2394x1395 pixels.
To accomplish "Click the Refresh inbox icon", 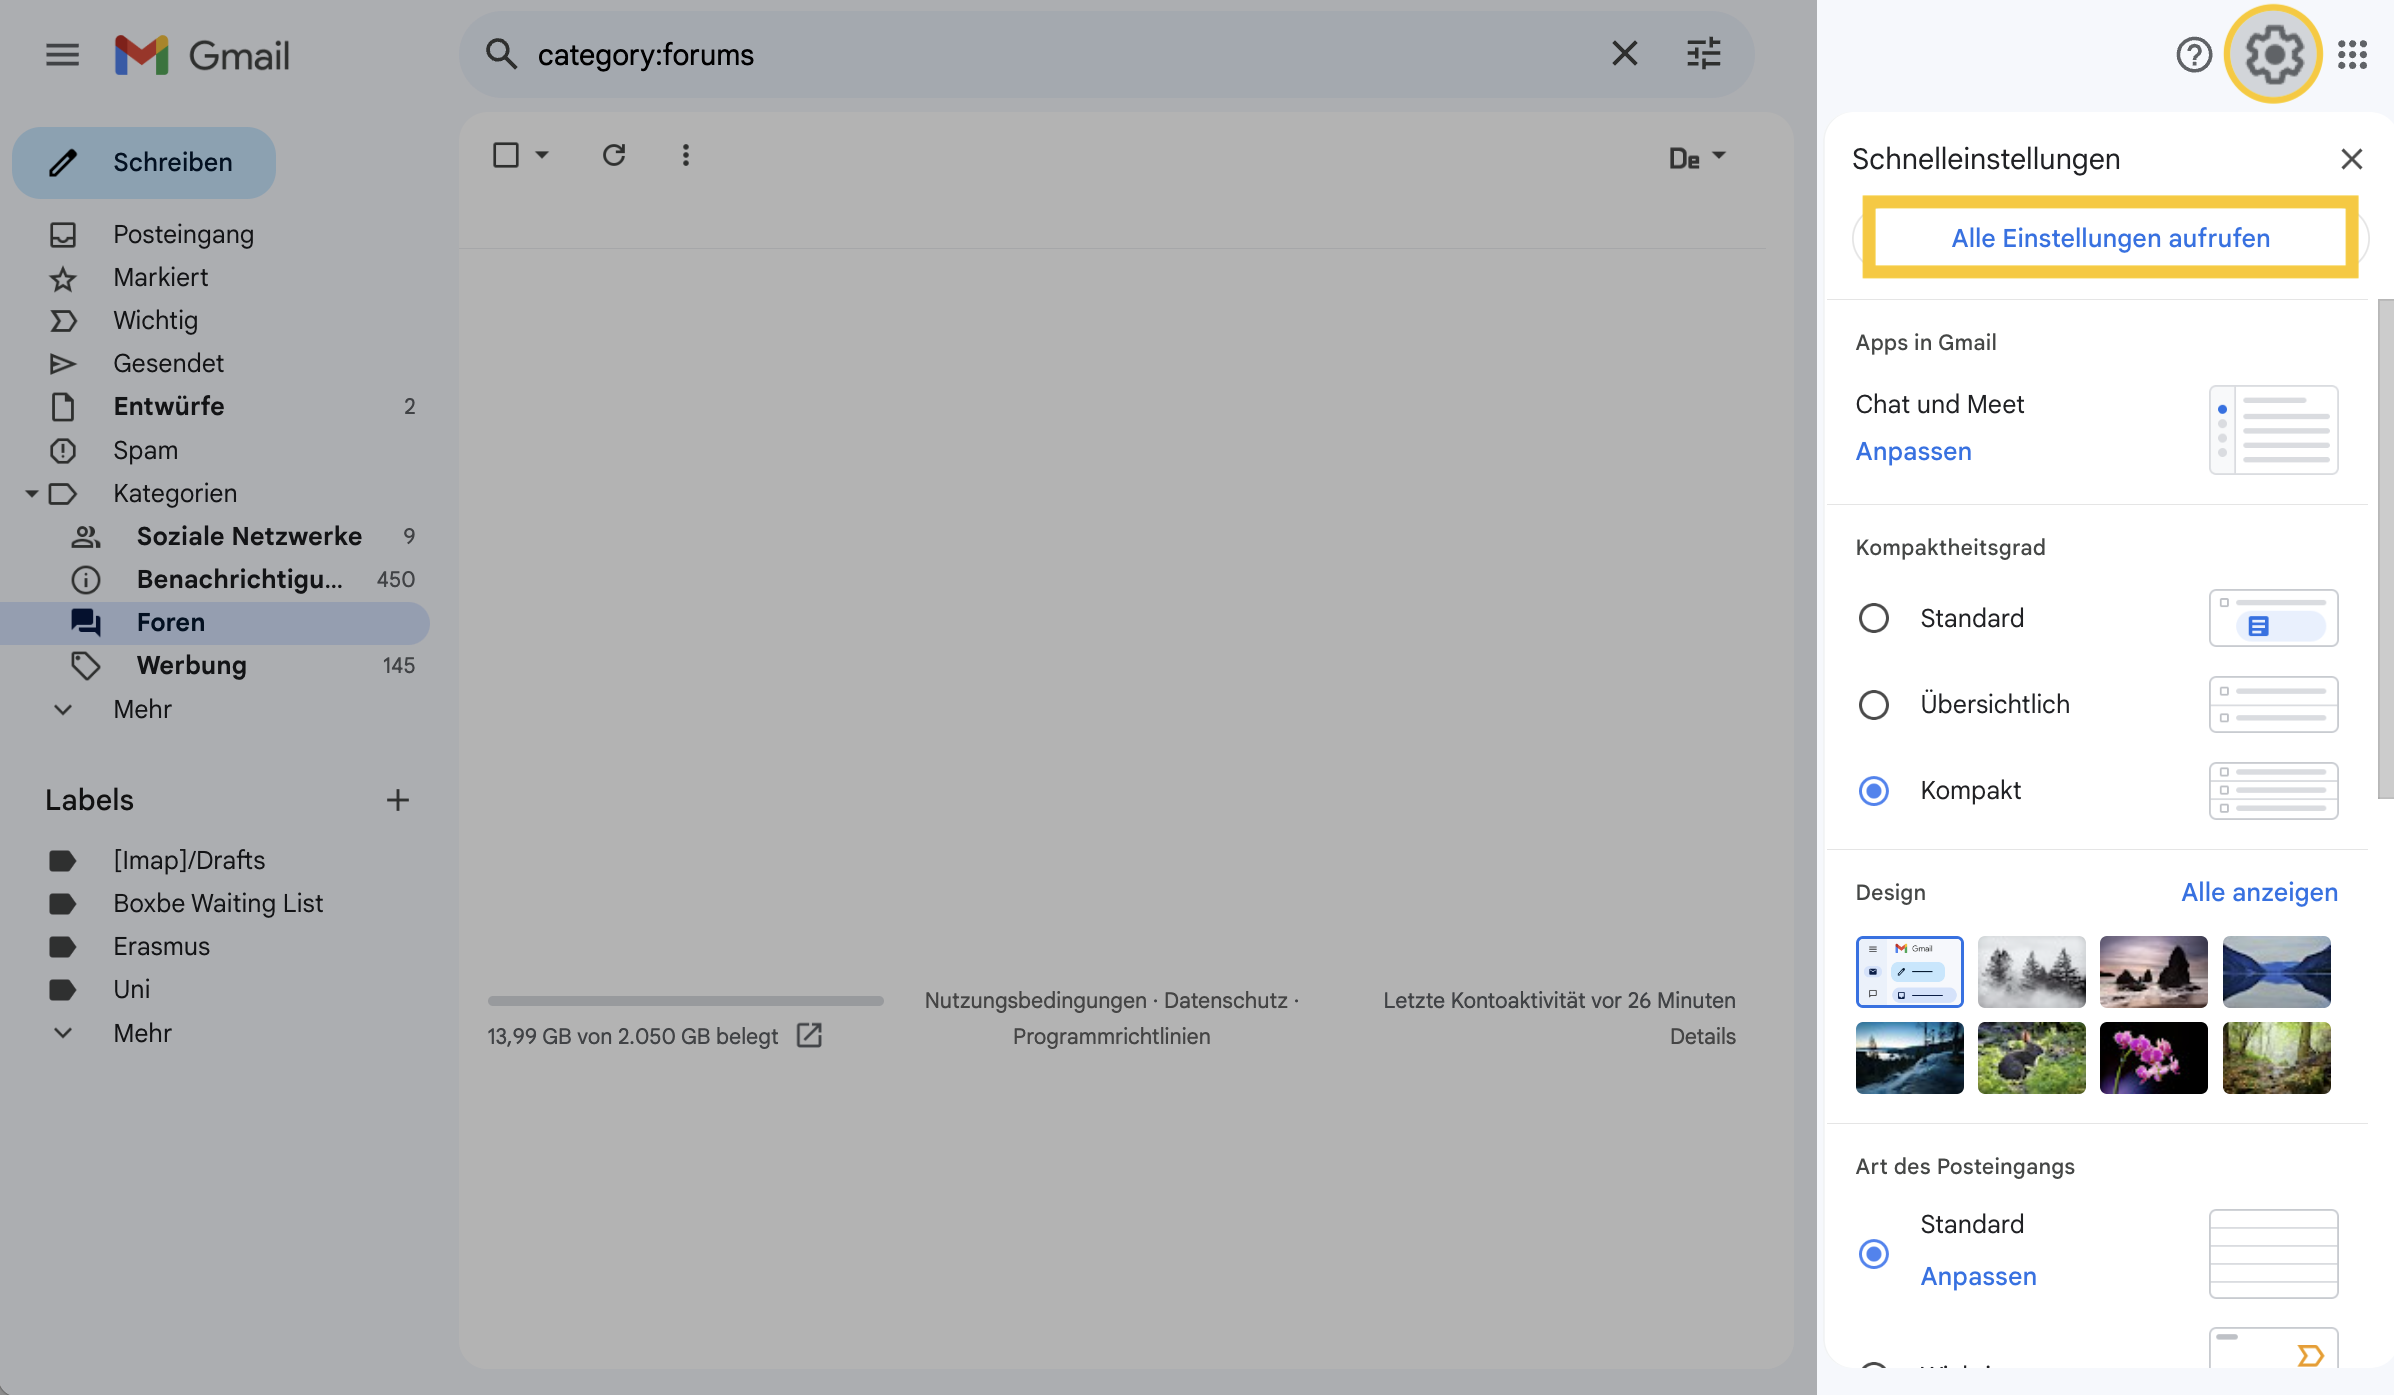I will (613, 154).
